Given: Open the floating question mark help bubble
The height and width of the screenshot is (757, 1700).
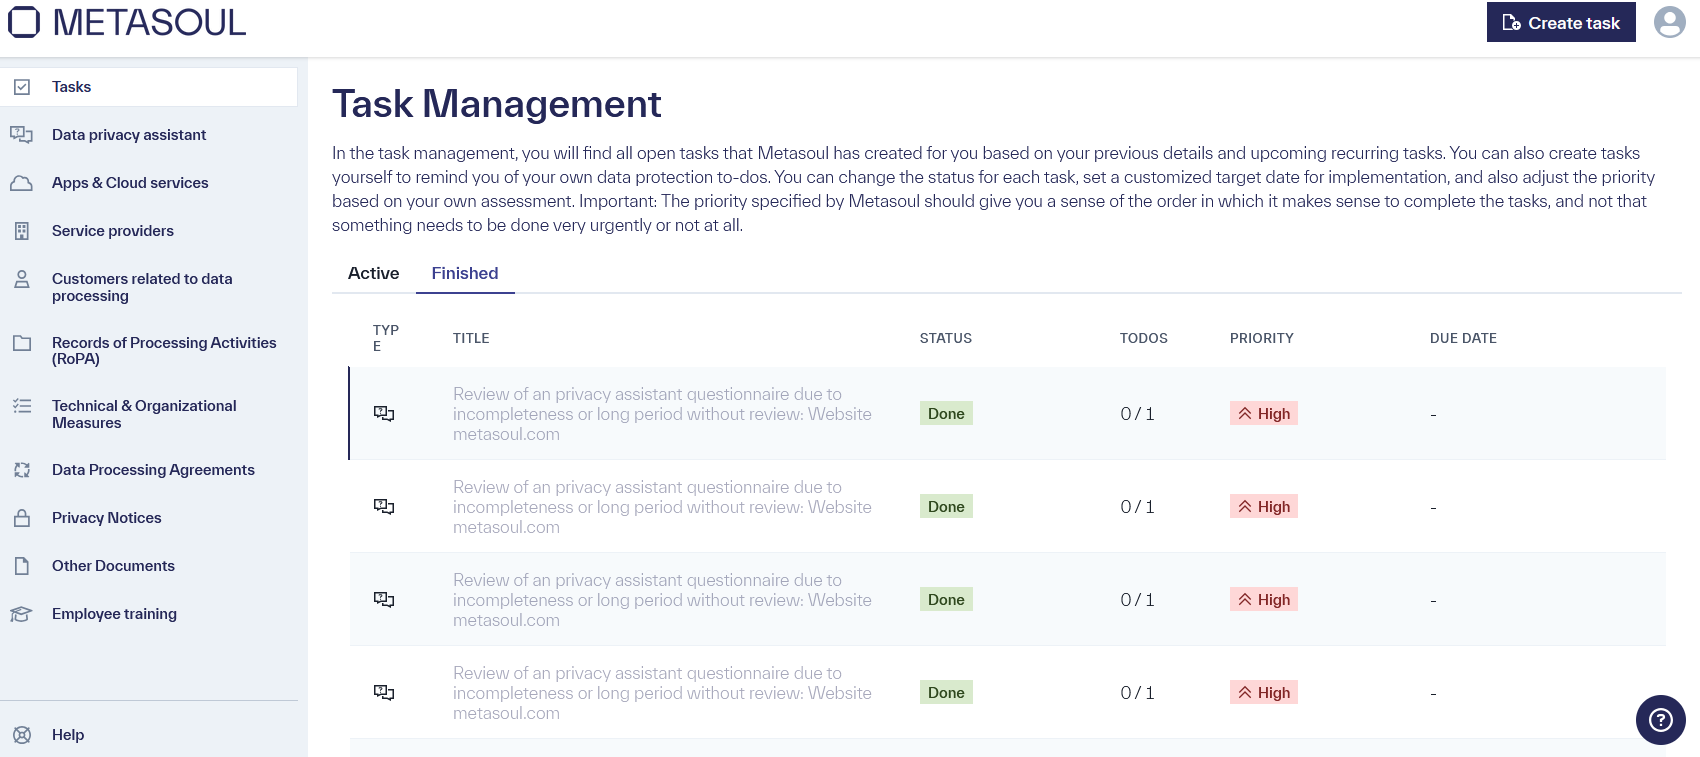Looking at the screenshot, I should pos(1660,720).
